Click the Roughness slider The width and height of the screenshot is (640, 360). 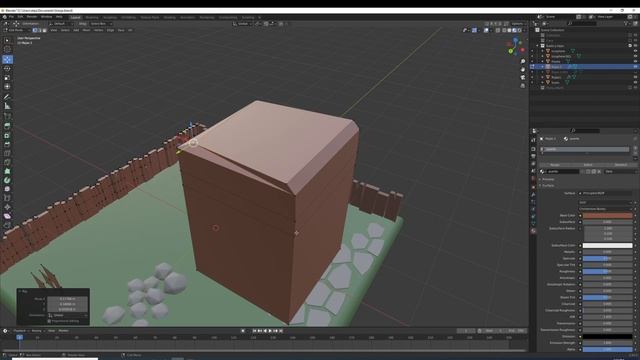[607, 271]
